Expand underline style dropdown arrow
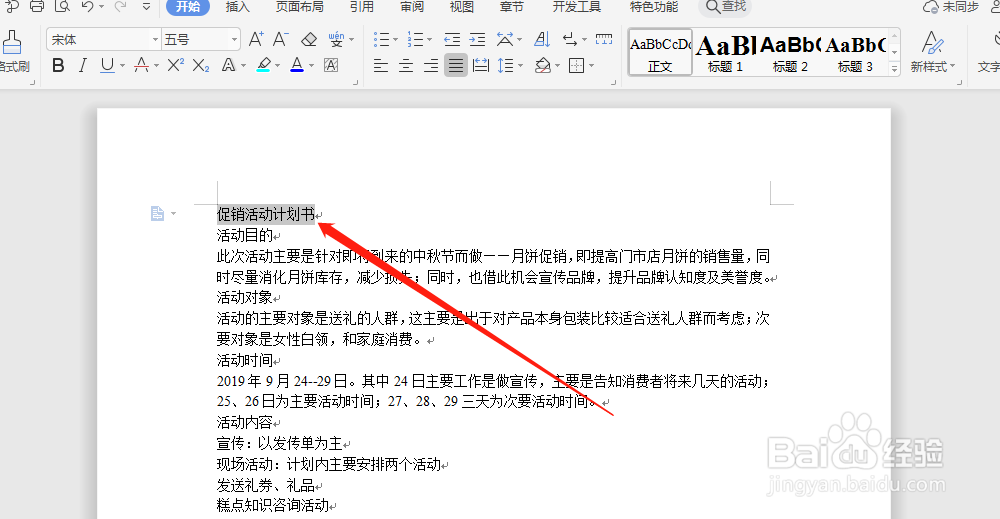This screenshot has width=1000, height=519. 122,66
